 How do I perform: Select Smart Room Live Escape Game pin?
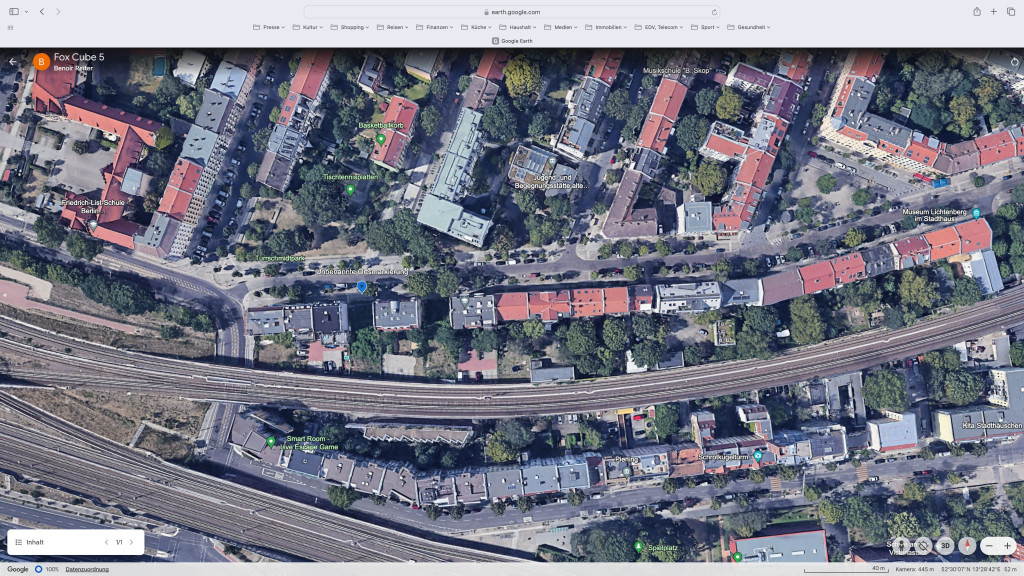point(271,442)
